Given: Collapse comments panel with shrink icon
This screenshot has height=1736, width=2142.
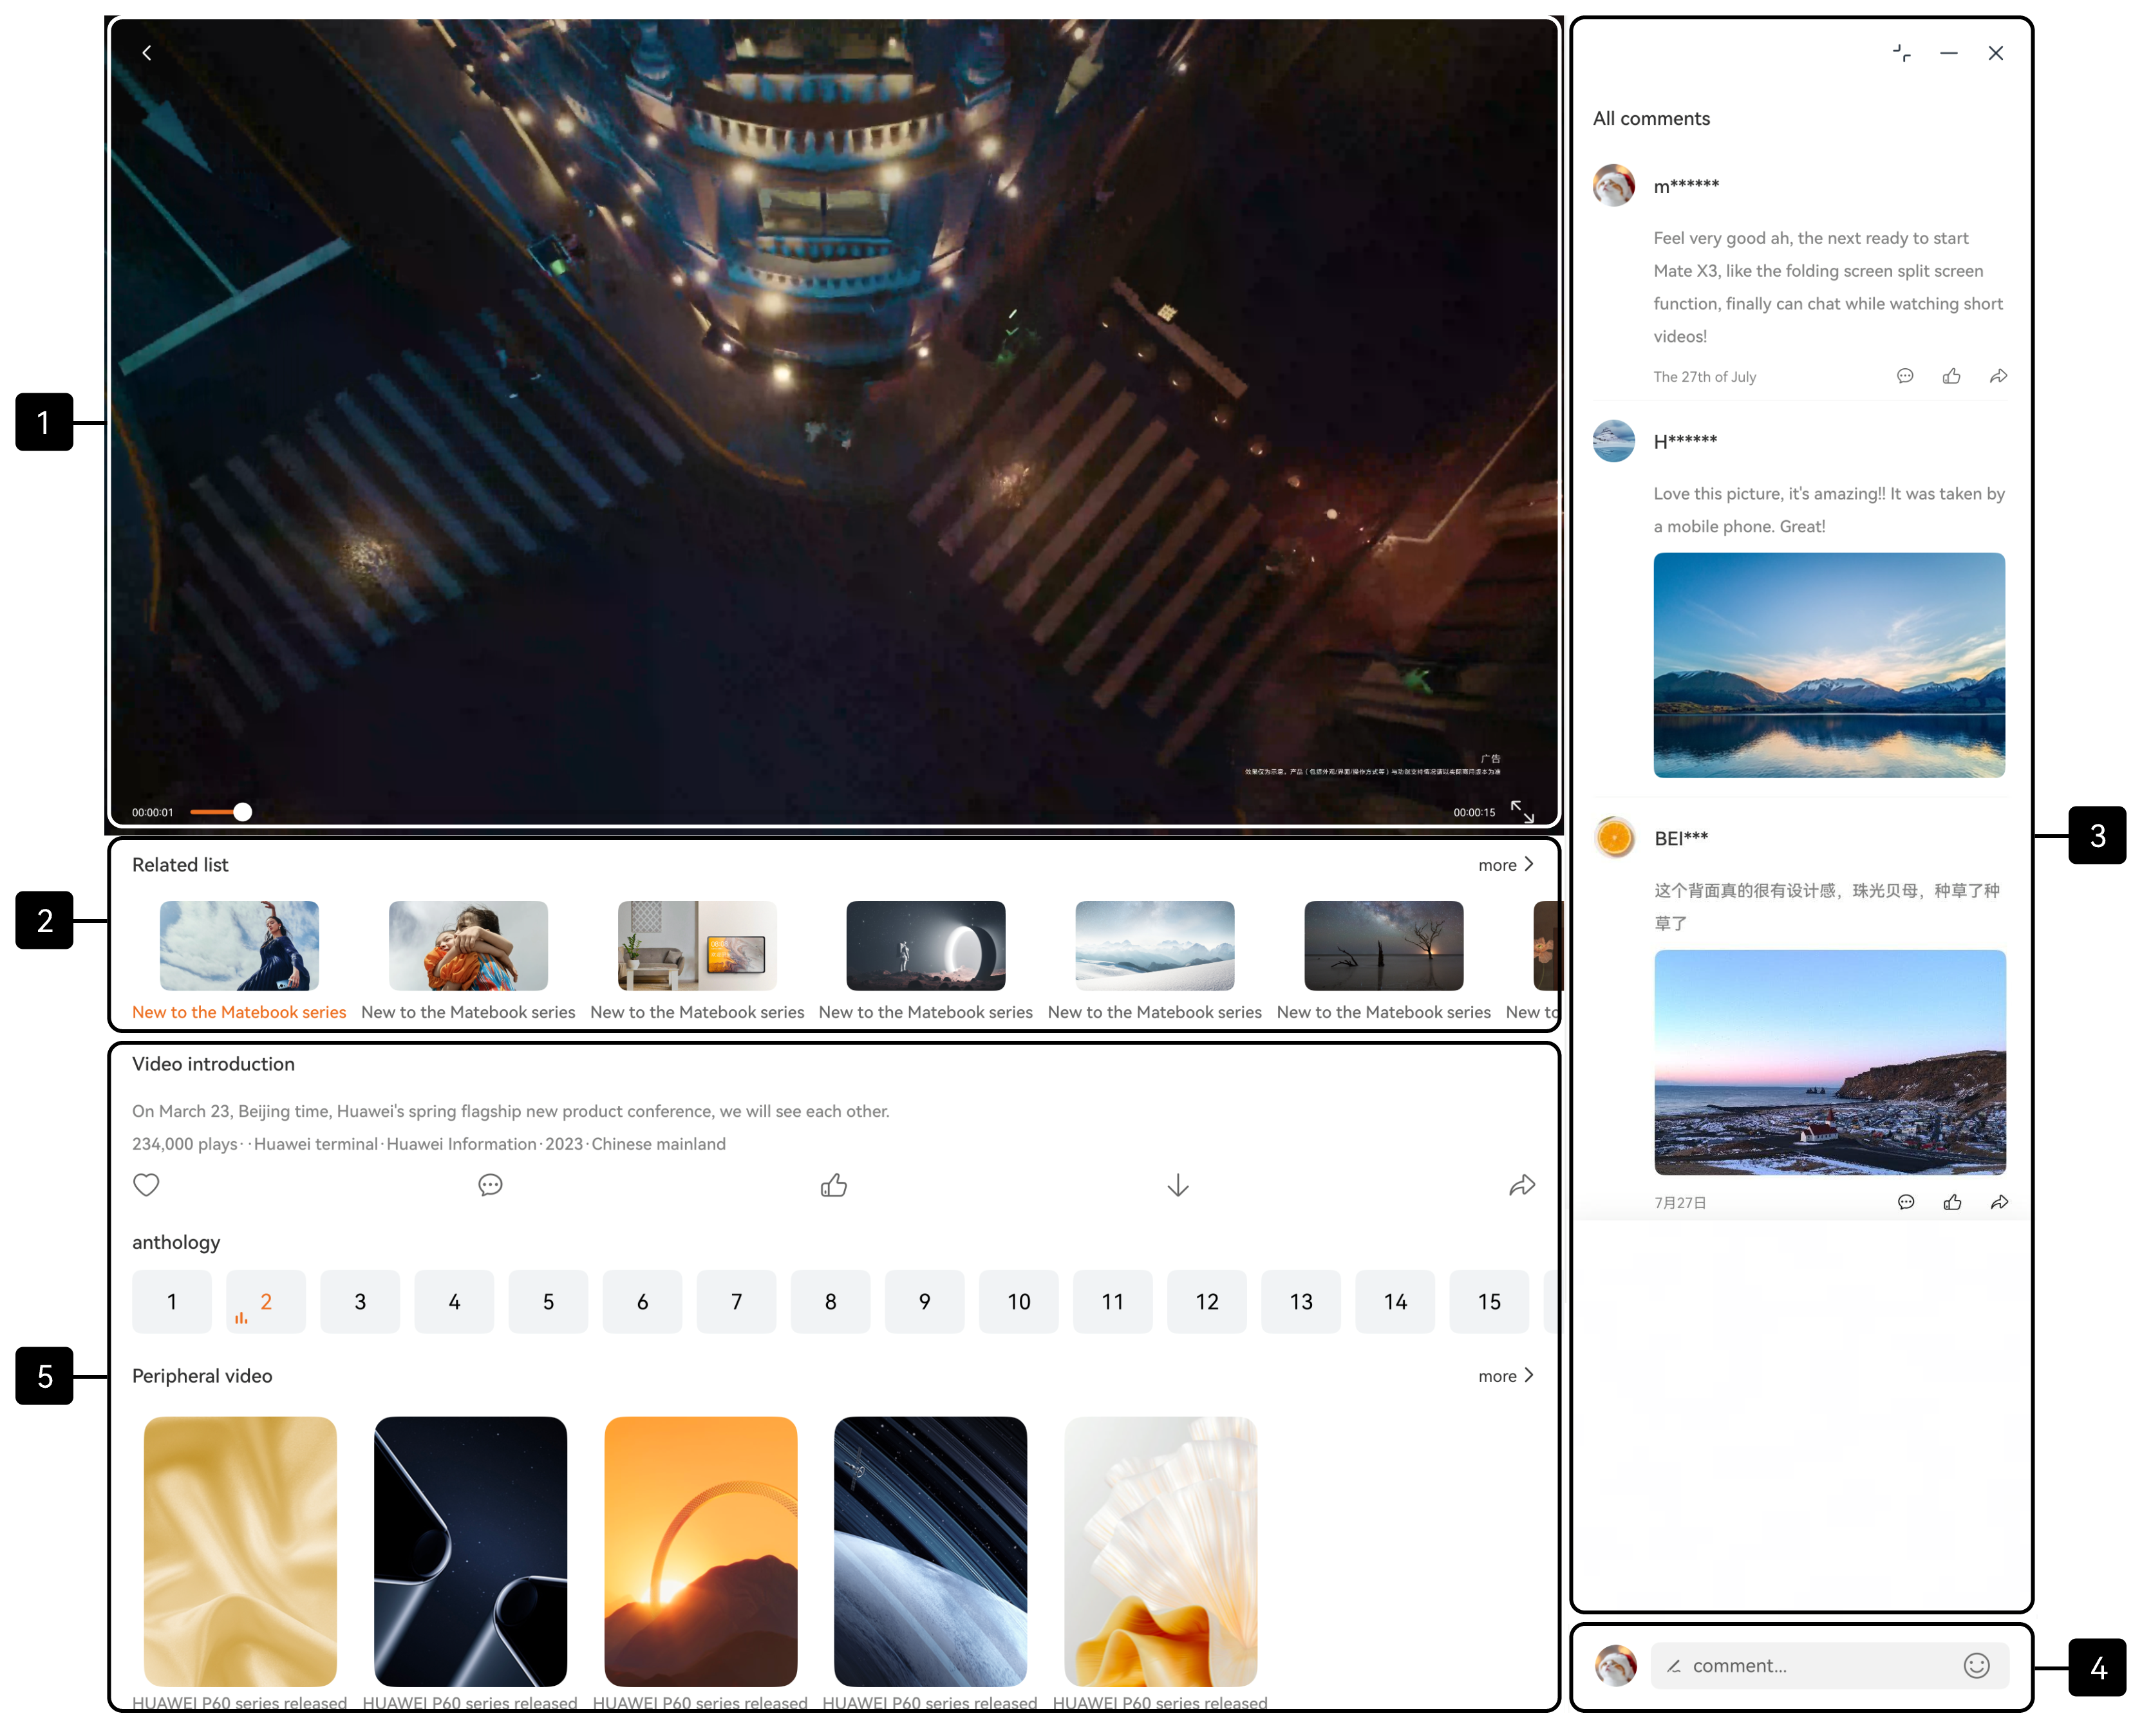Looking at the screenshot, I should click(x=1902, y=53).
